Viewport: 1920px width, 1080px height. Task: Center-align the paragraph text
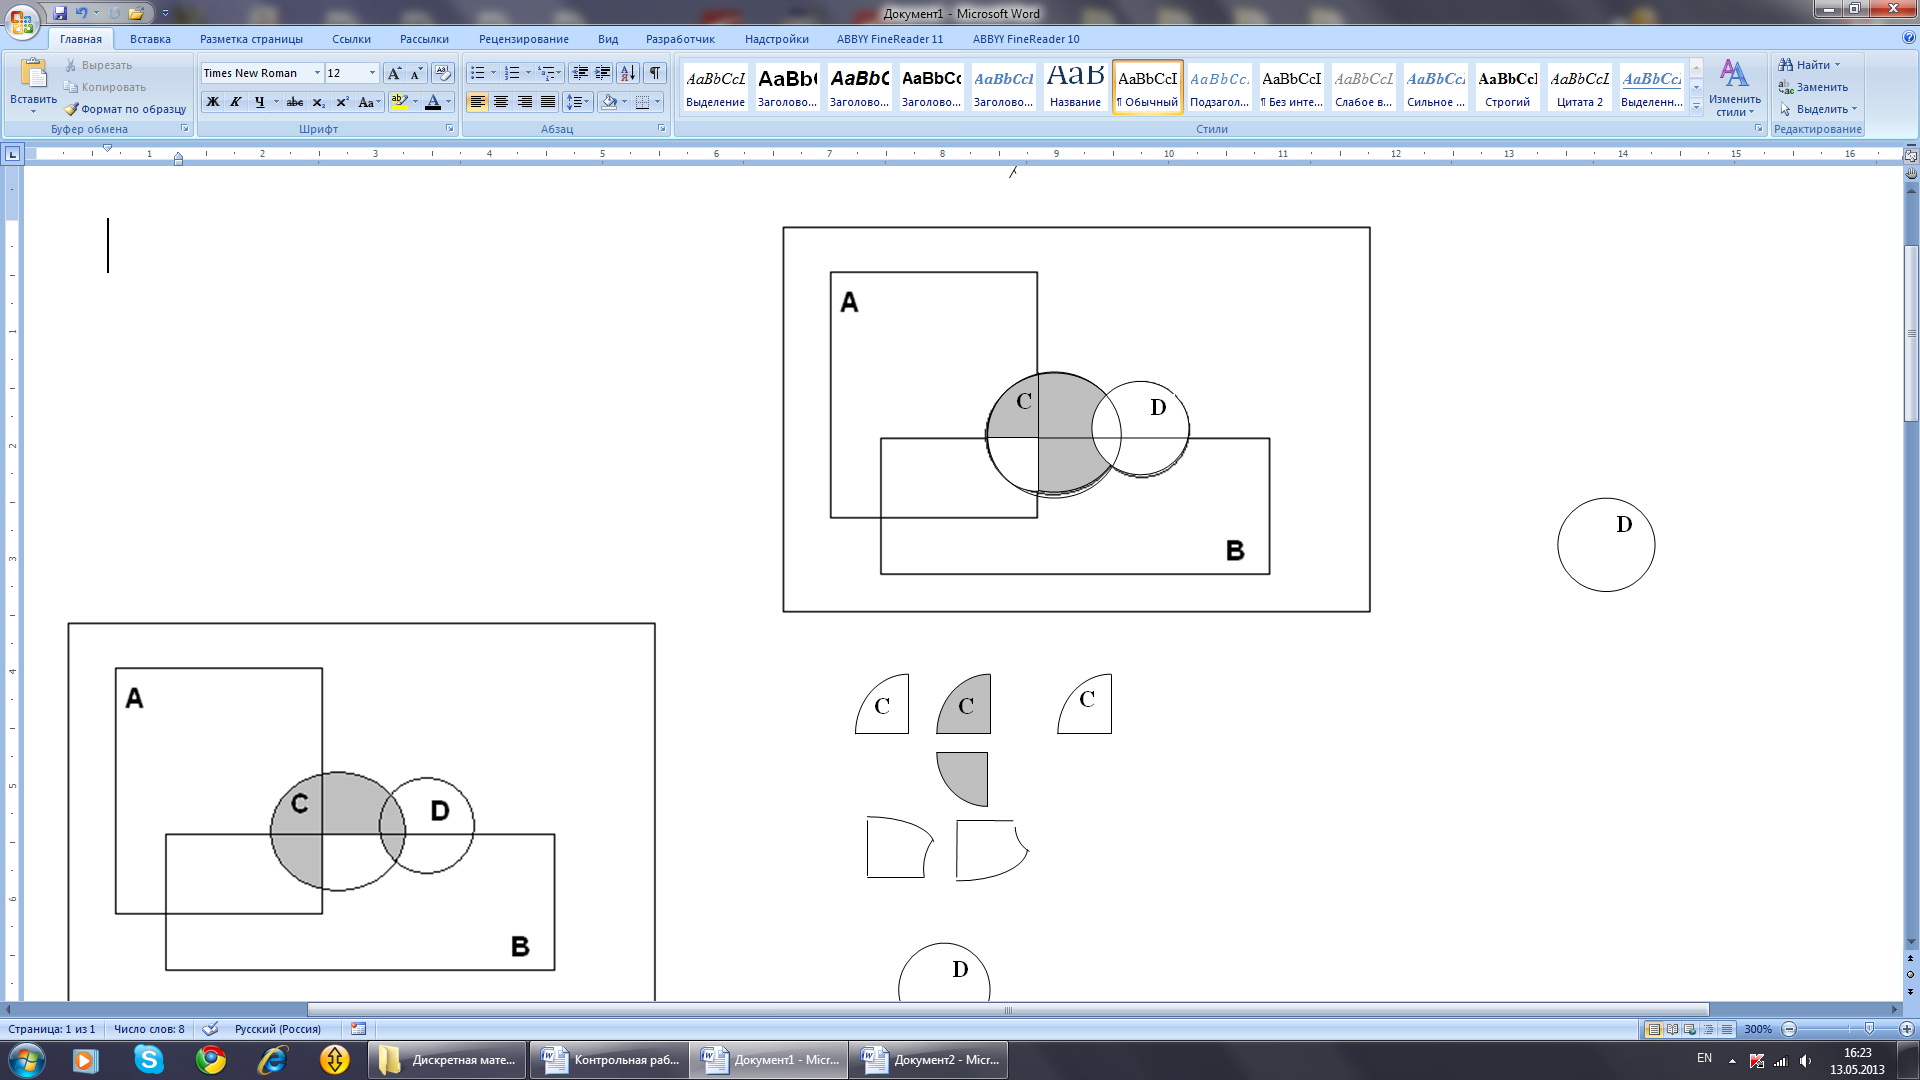click(501, 102)
